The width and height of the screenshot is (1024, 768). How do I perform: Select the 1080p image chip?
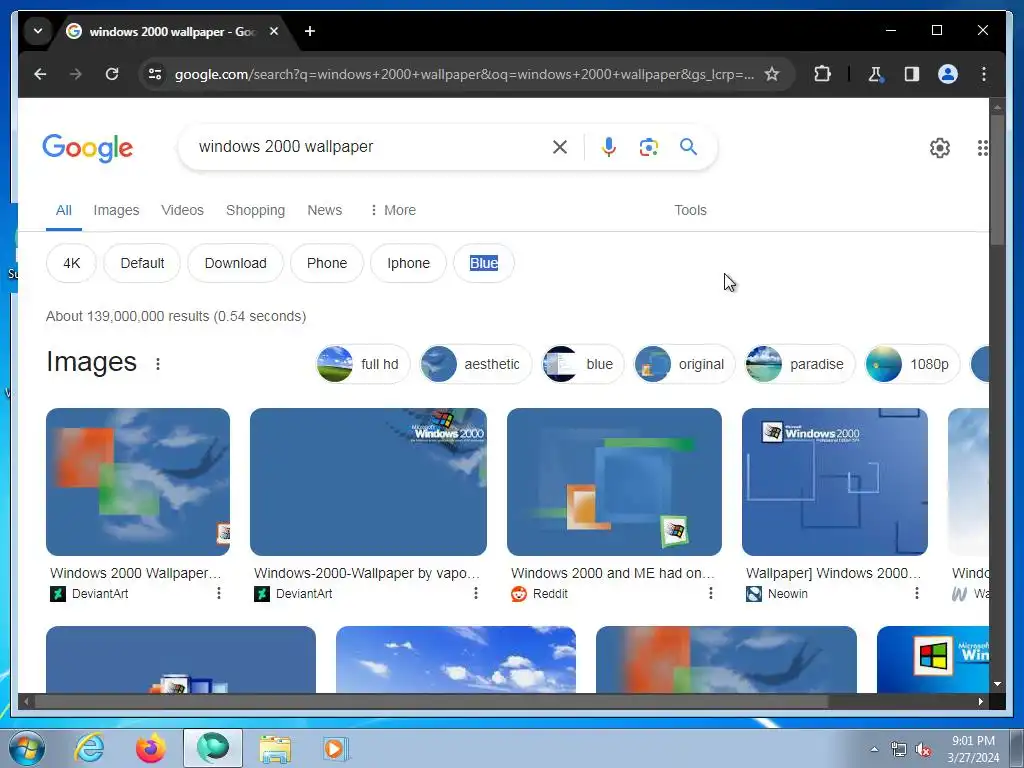pos(912,364)
